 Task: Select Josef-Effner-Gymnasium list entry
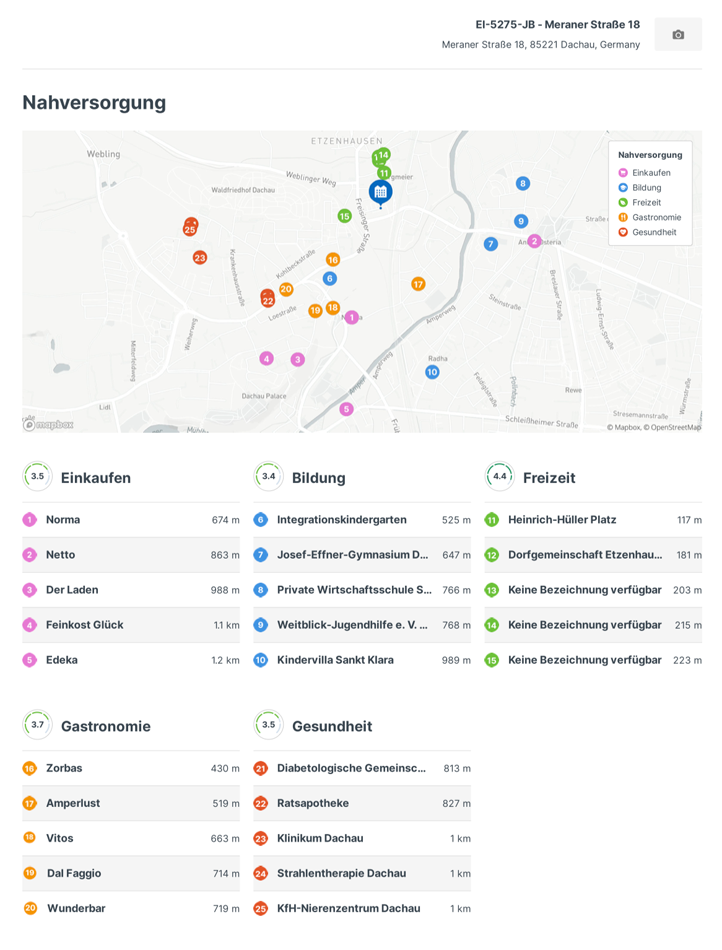point(352,555)
